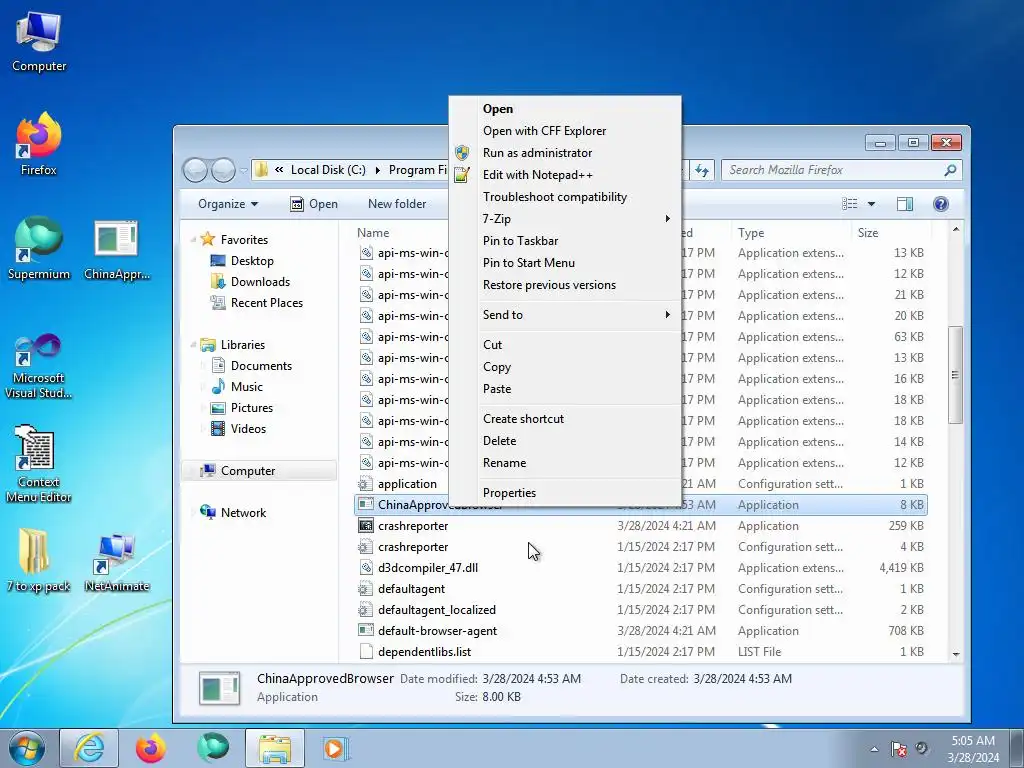Open Internet Explorer from the taskbar
The width and height of the screenshot is (1024, 768).
(x=89, y=748)
